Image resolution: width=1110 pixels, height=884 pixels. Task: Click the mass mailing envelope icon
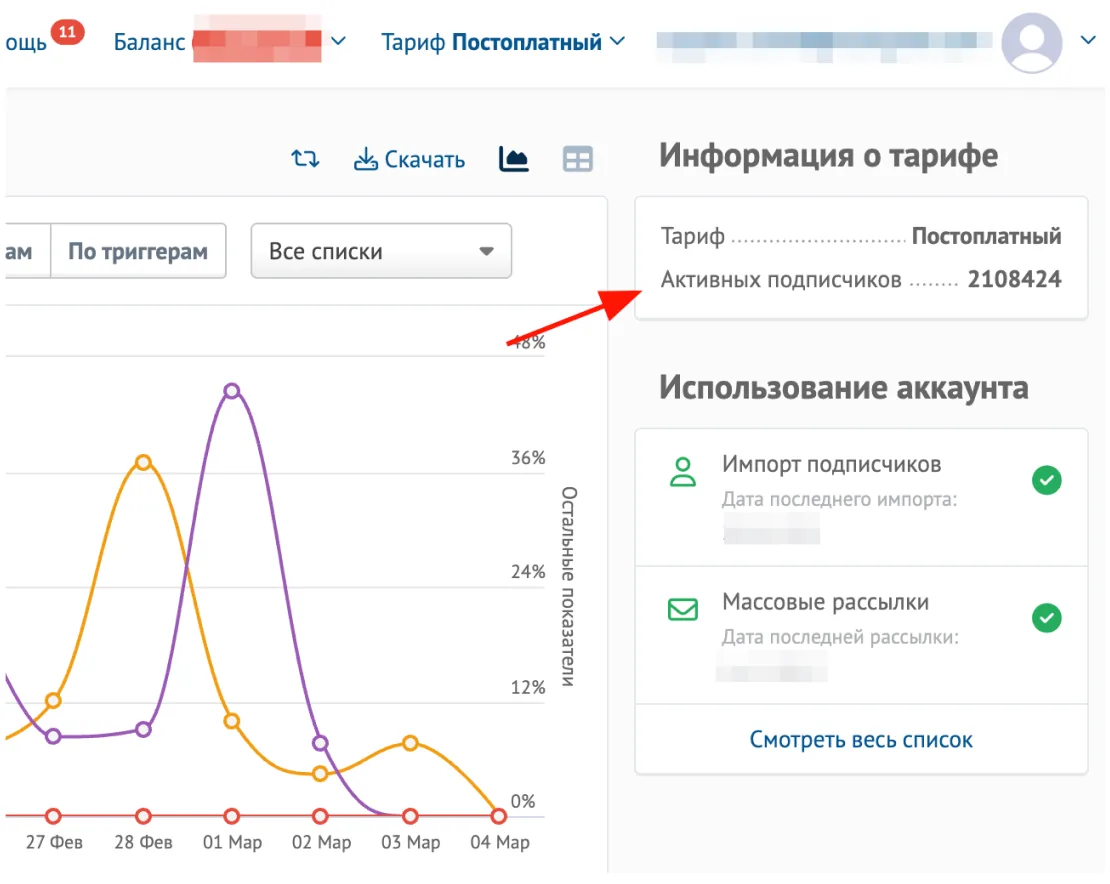(682, 609)
